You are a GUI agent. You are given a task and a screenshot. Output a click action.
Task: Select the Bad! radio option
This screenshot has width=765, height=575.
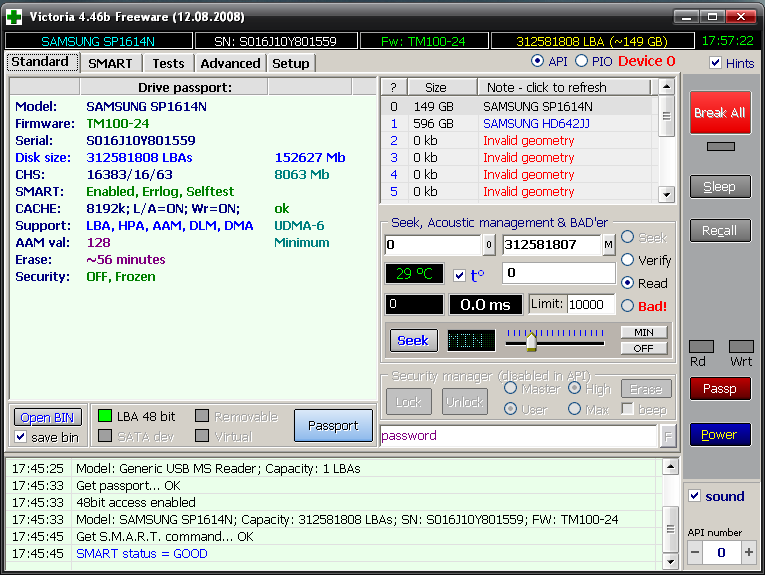click(x=627, y=306)
